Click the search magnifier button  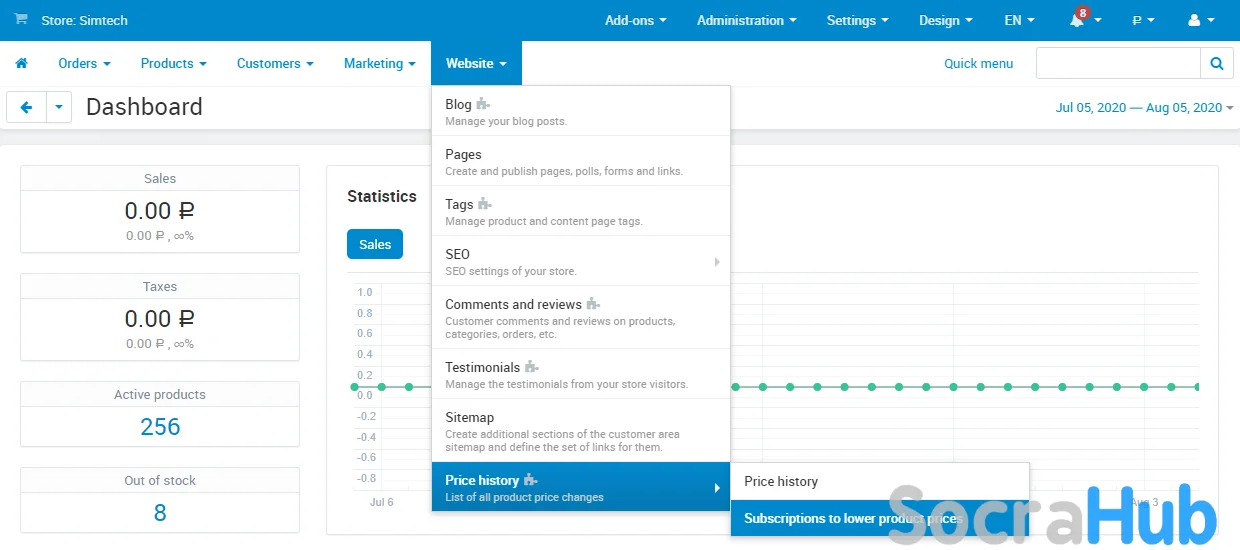tap(1216, 63)
